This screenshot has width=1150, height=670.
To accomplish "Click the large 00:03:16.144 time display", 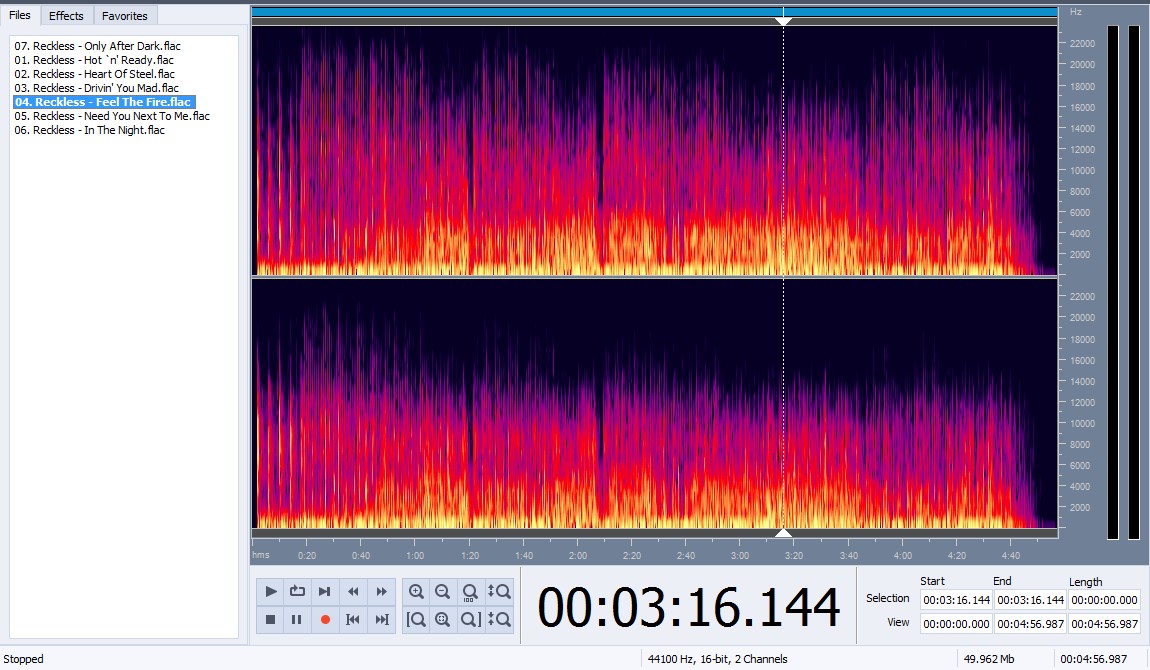I will pos(689,608).
